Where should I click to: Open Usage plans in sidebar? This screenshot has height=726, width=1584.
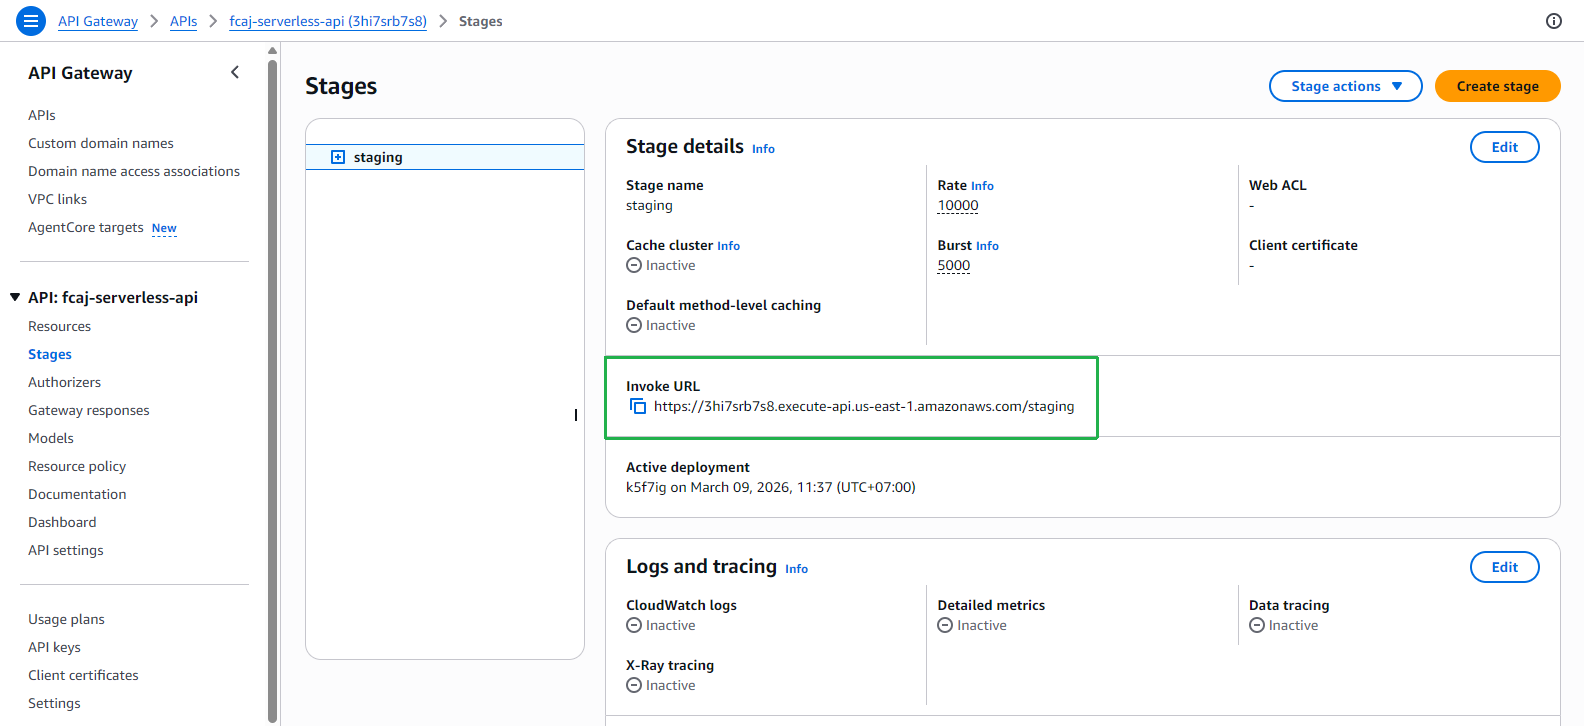click(x=66, y=619)
